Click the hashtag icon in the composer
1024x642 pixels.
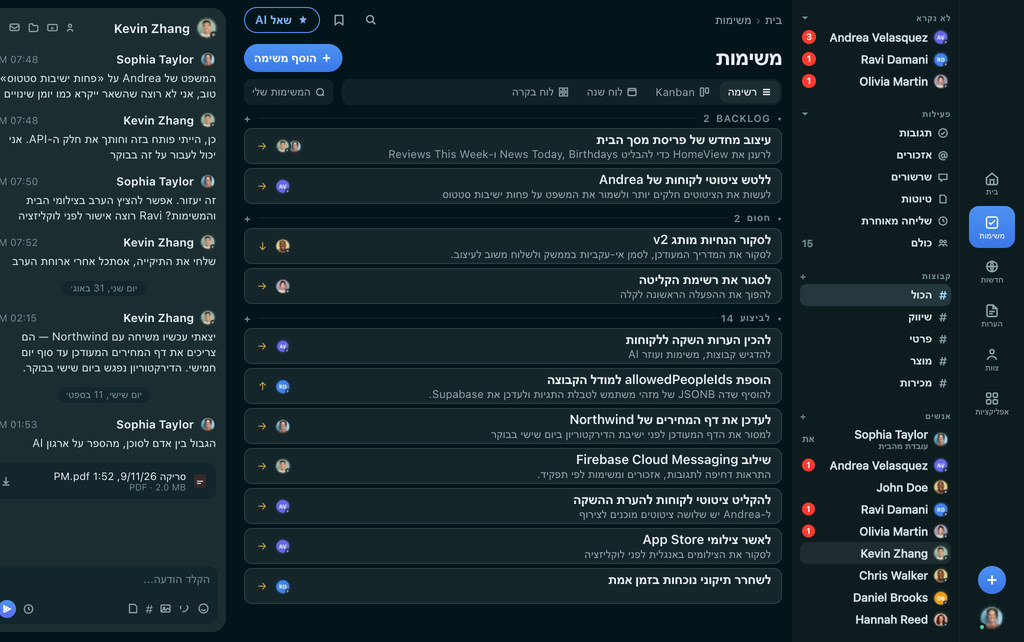point(149,609)
